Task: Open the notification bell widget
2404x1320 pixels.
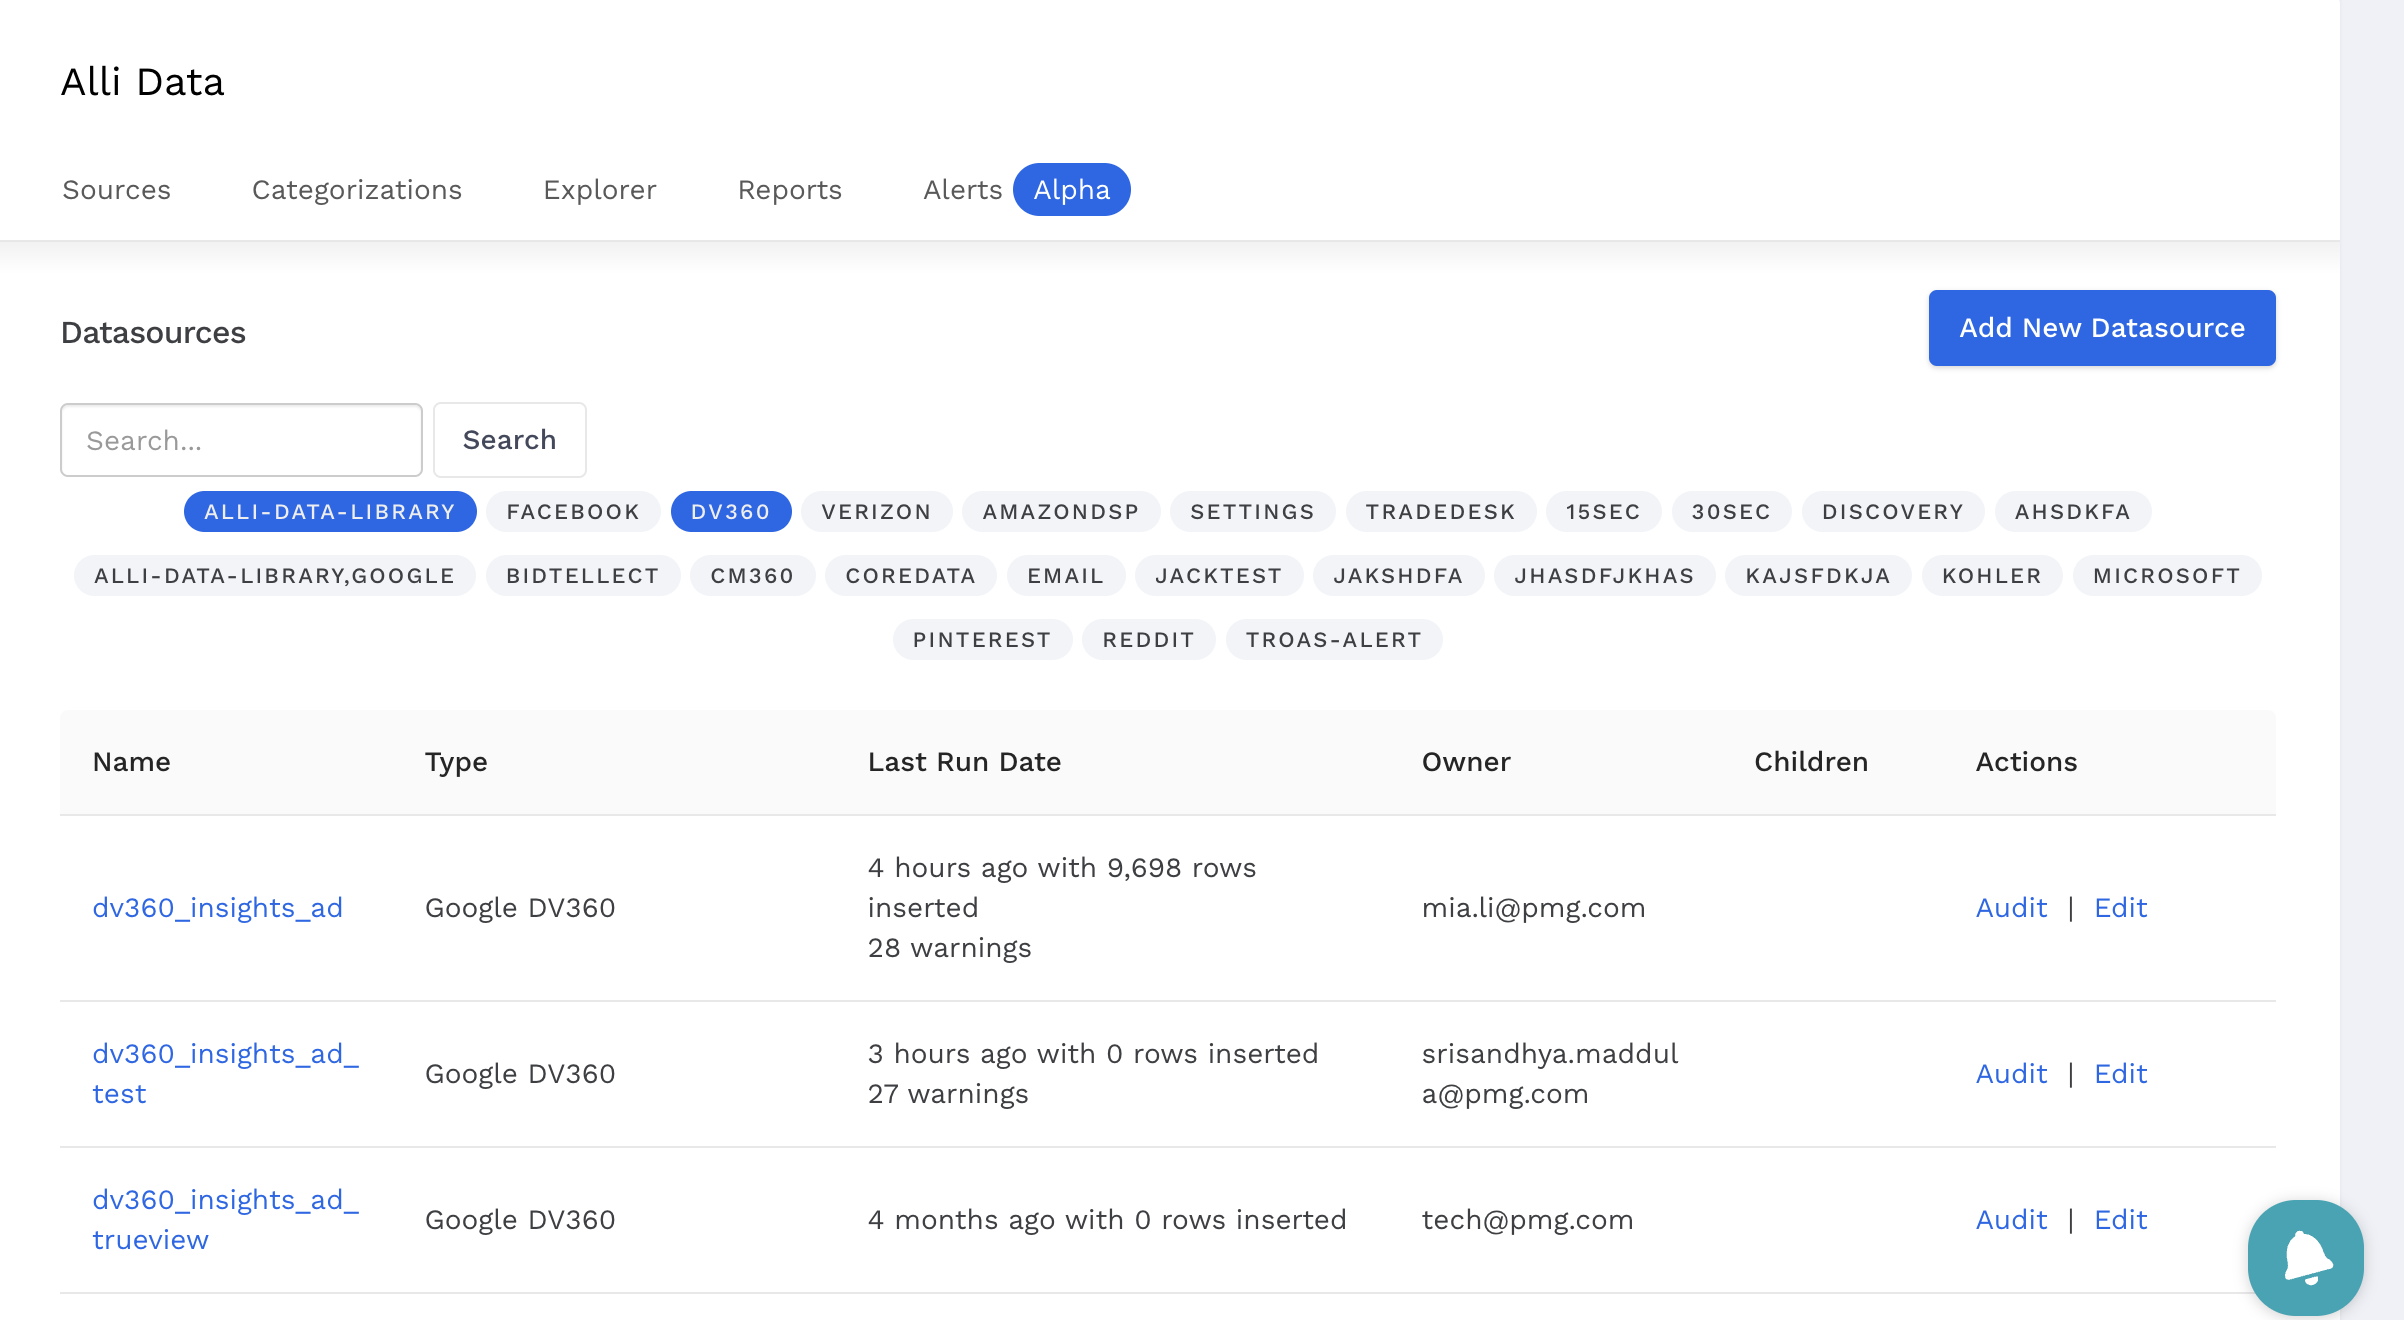Action: coord(2305,1257)
